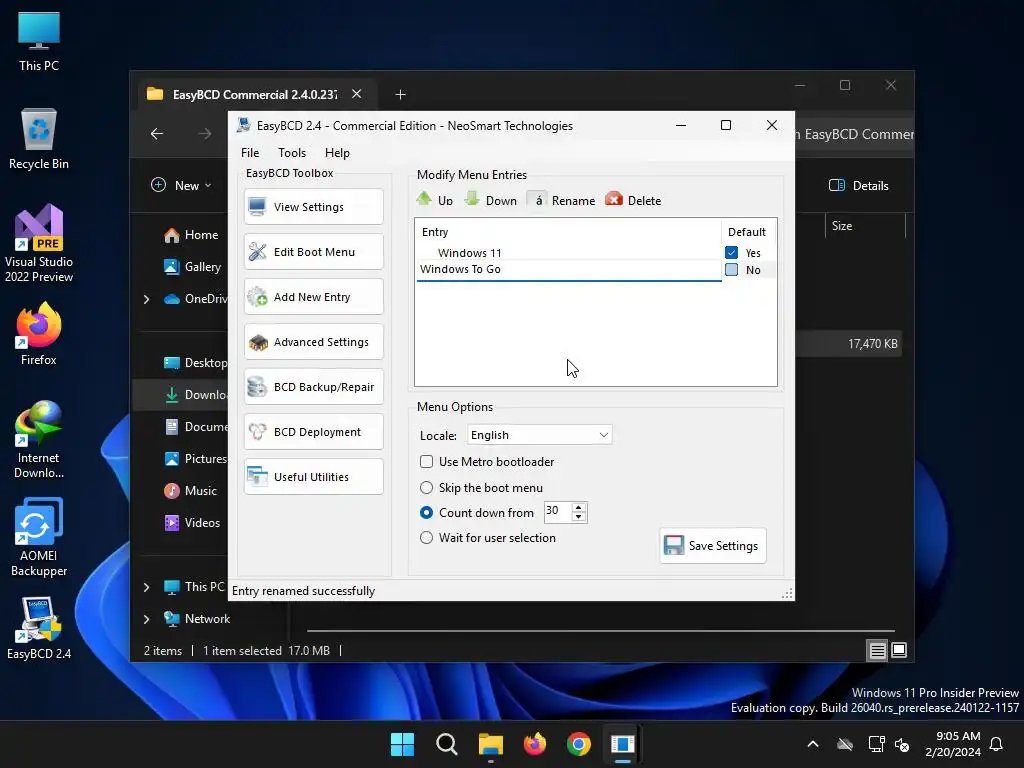Screen dimensions: 1024x768
Task: Click the Save Settings button
Action: 712,545
